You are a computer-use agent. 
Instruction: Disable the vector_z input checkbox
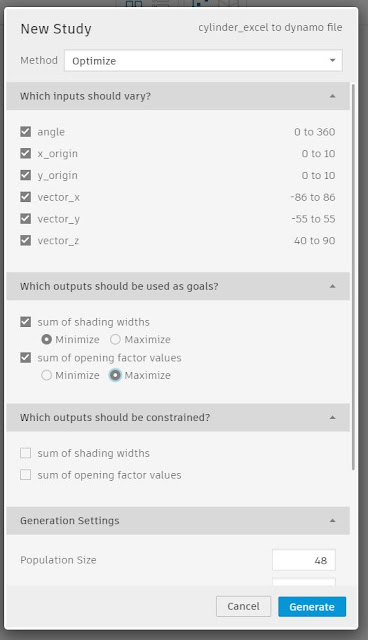[25, 240]
